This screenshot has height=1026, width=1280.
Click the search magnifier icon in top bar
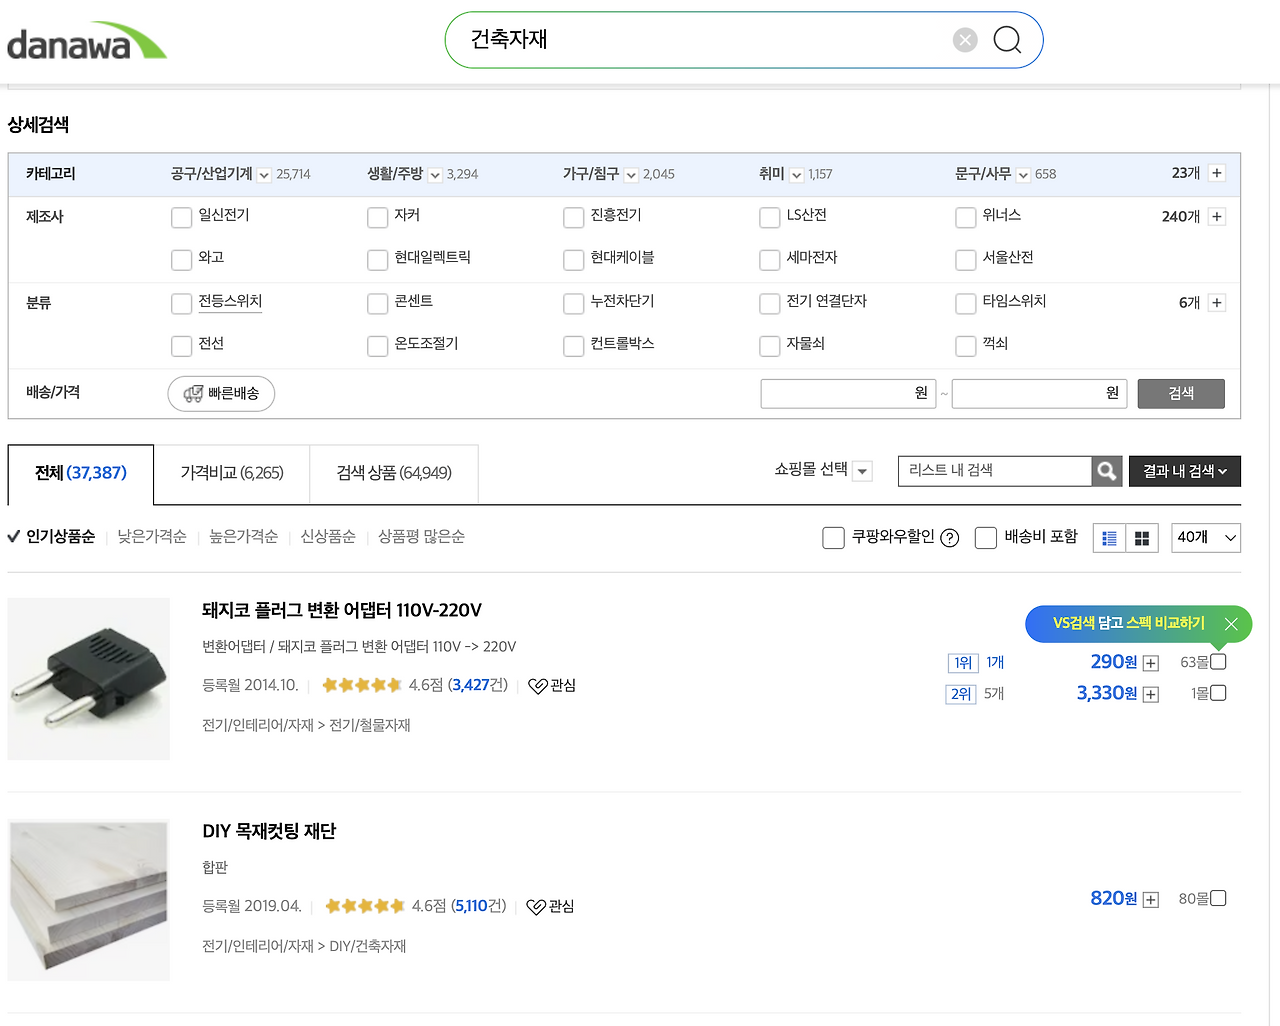click(1007, 40)
